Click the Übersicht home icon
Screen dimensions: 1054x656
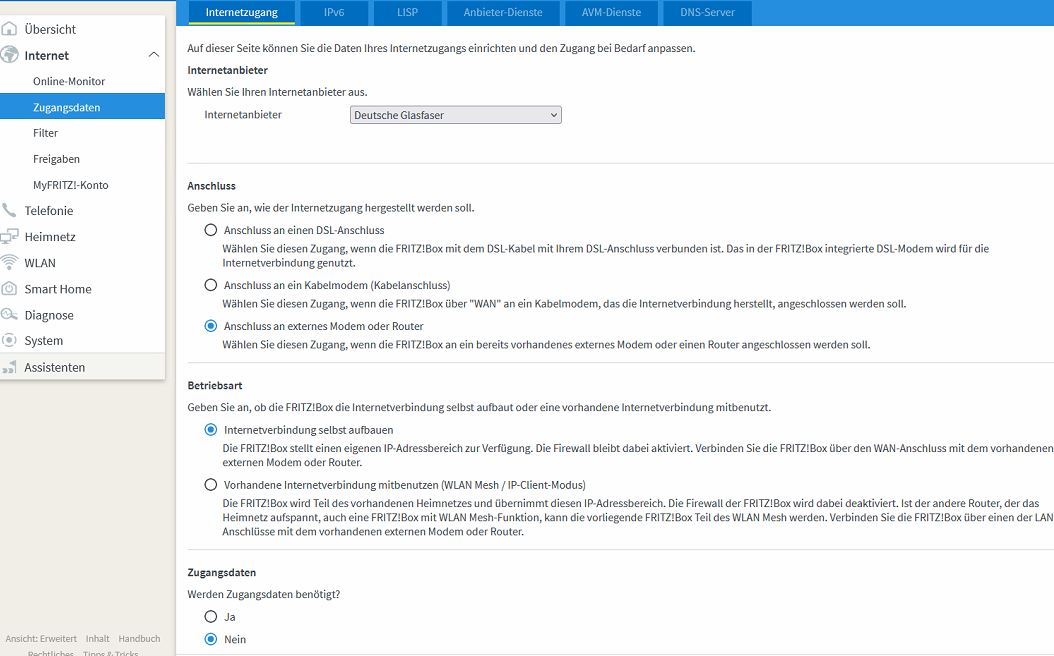tap(9, 29)
